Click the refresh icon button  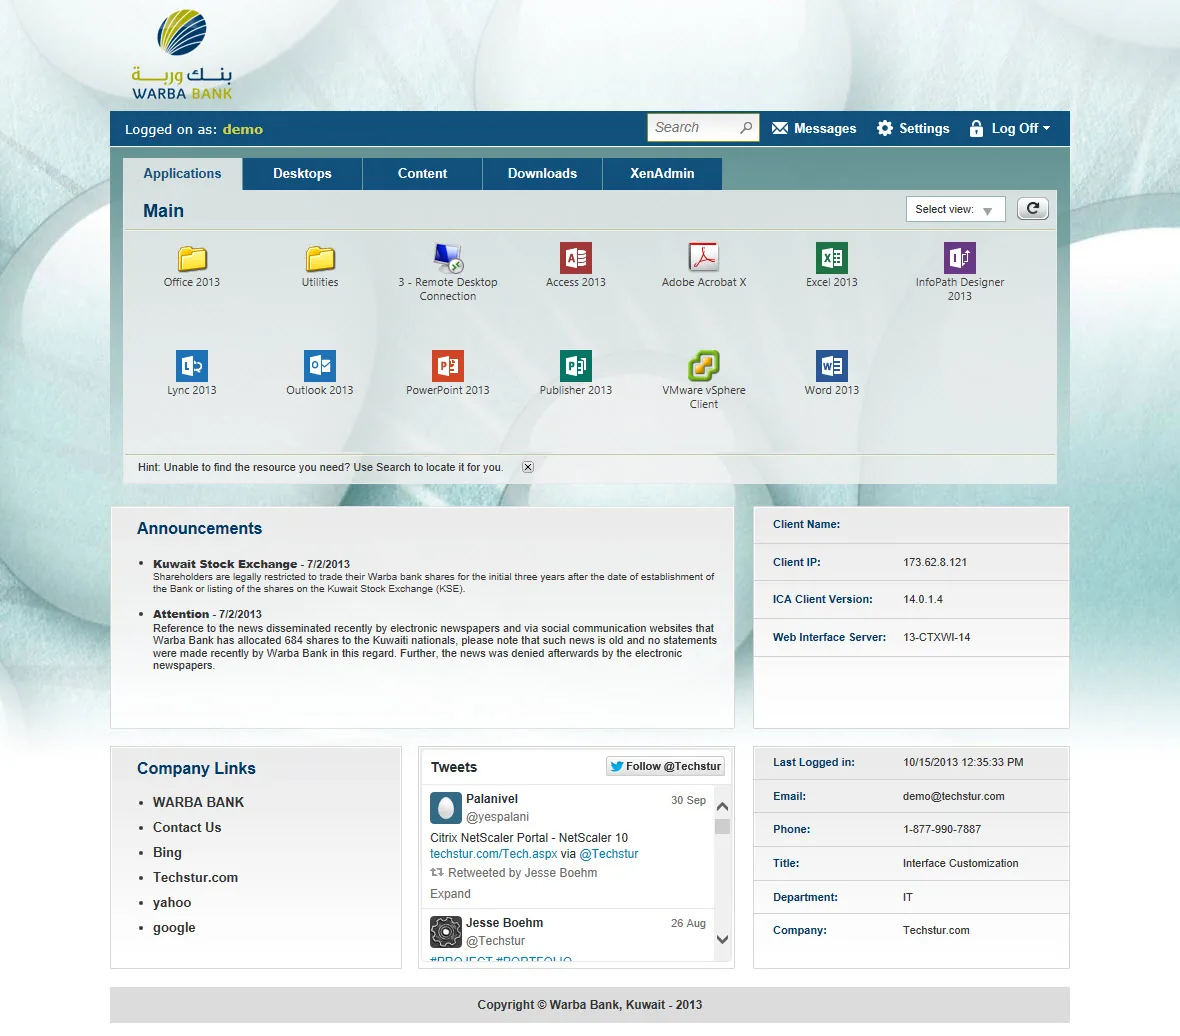click(1032, 208)
